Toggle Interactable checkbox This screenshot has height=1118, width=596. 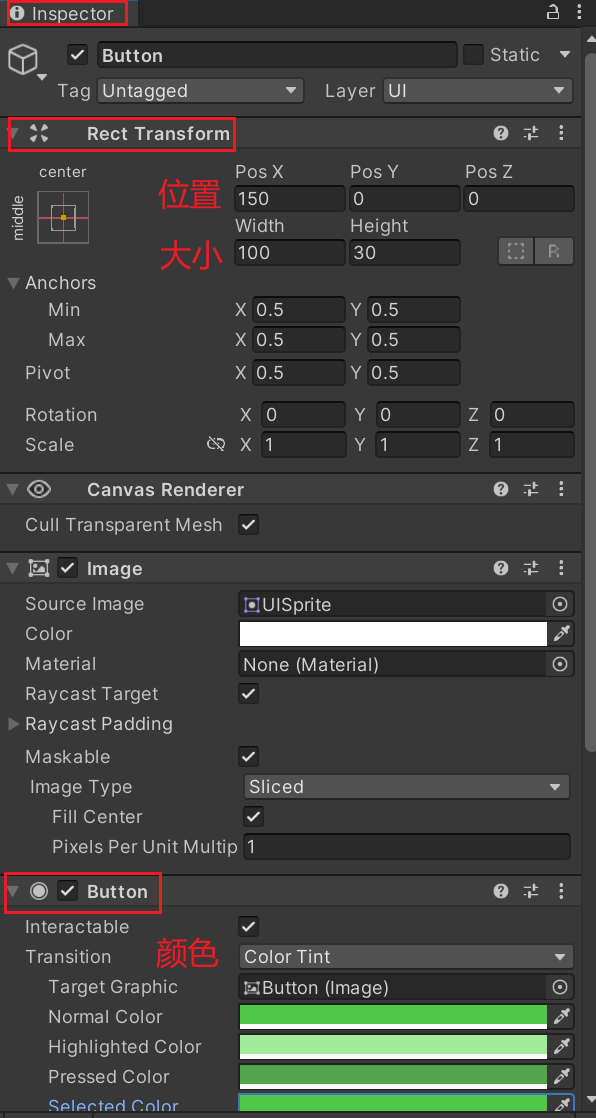(x=248, y=927)
